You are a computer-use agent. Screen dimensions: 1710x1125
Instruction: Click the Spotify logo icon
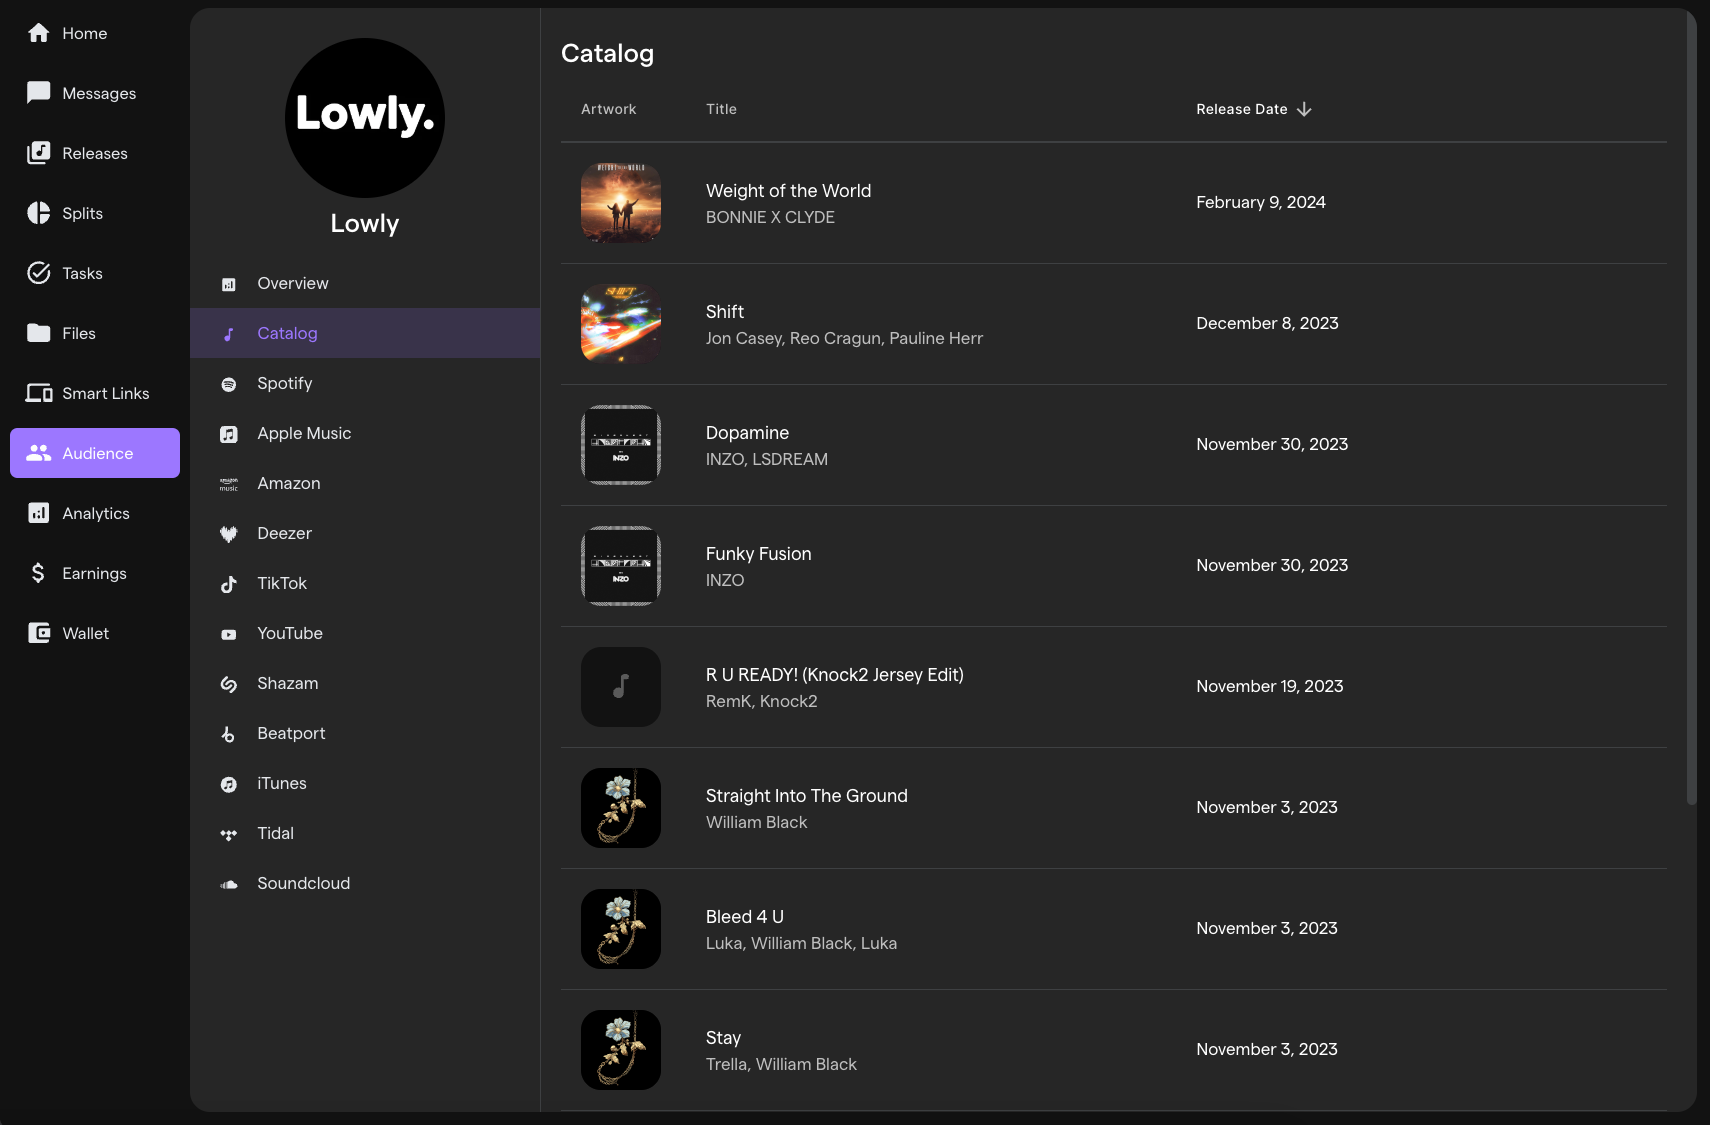pos(229,384)
